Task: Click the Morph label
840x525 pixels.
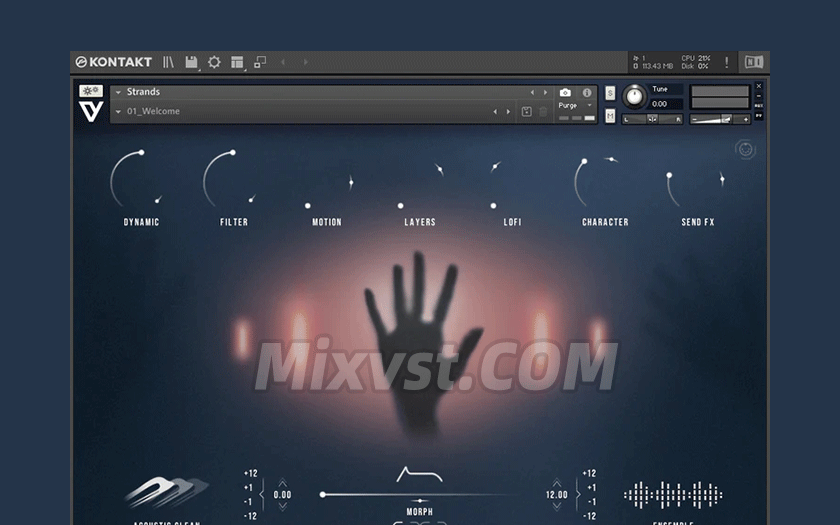Action: pyautogui.click(x=419, y=511)
